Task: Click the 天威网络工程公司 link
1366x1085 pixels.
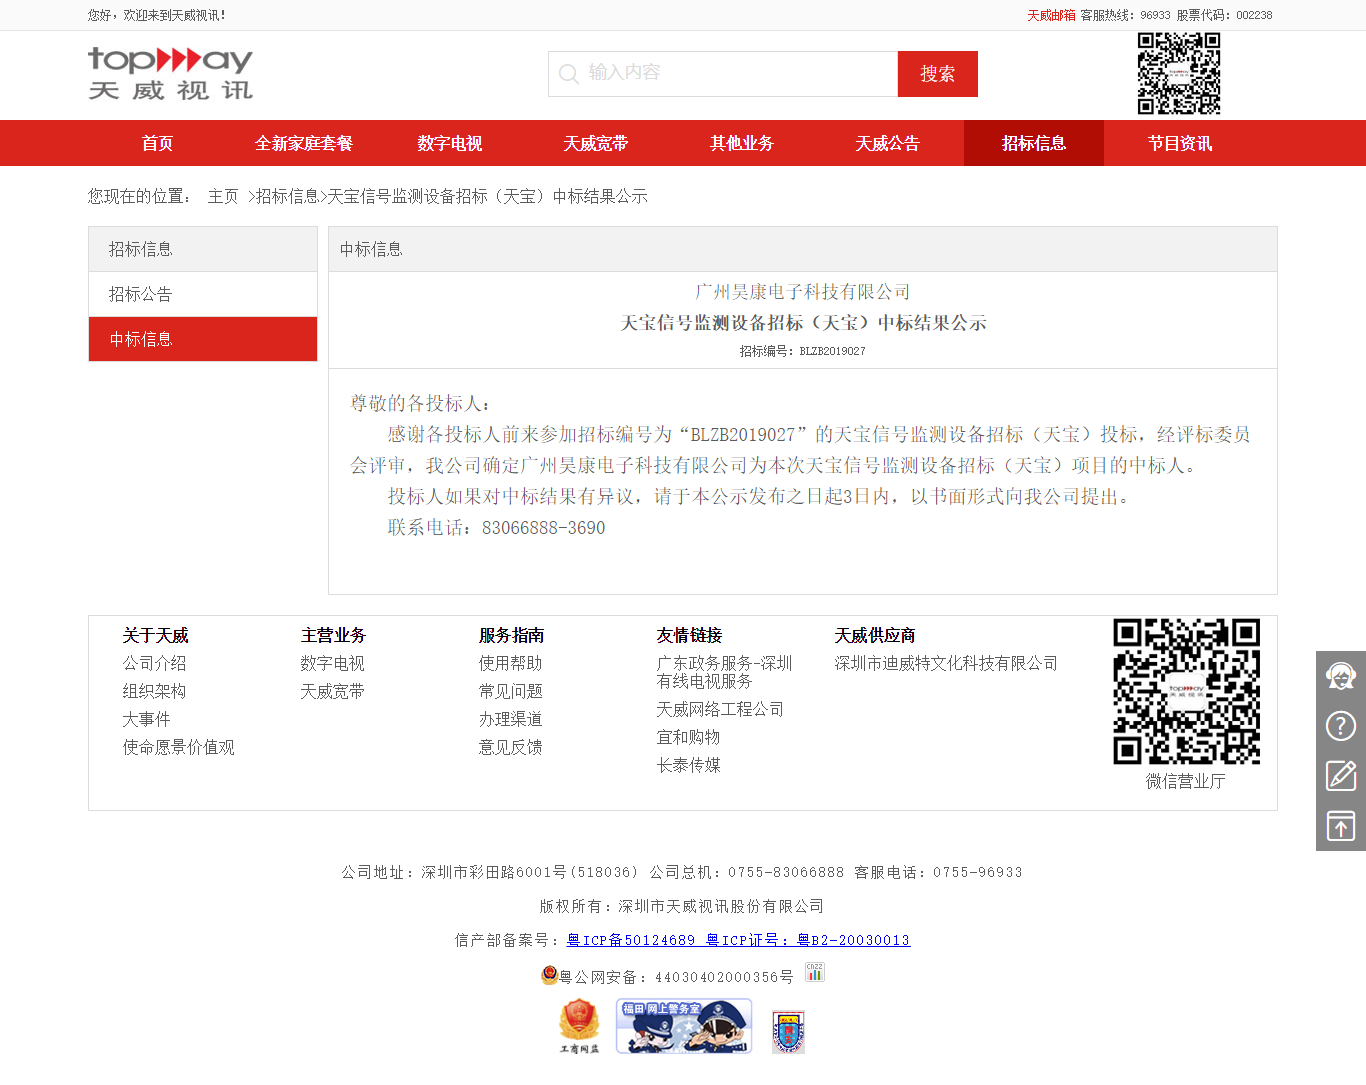Action: point(721,709)
